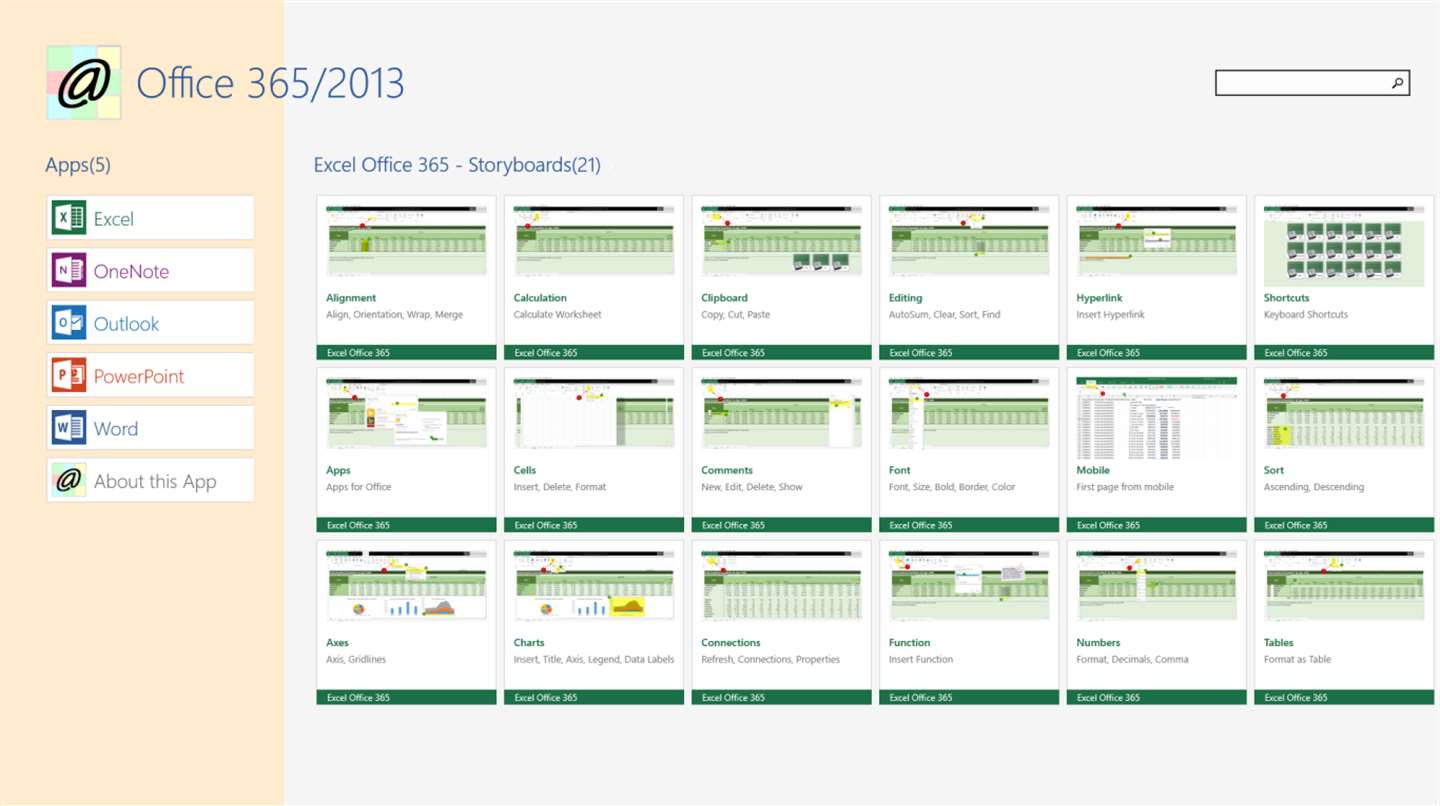This screenshot has width=1440, height=806.
Task: Open the Clipboard storyboard thumbnail
Action: [x=781, y=243]
